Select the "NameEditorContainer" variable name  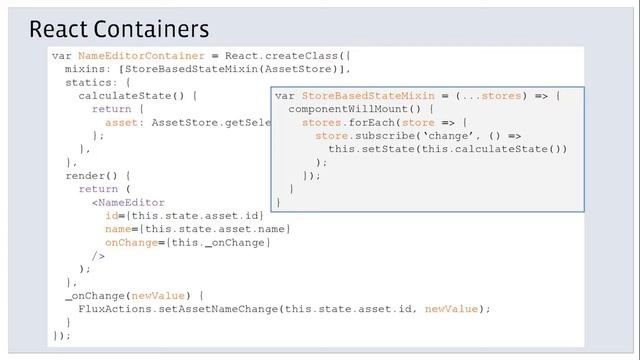pos(141,56)
